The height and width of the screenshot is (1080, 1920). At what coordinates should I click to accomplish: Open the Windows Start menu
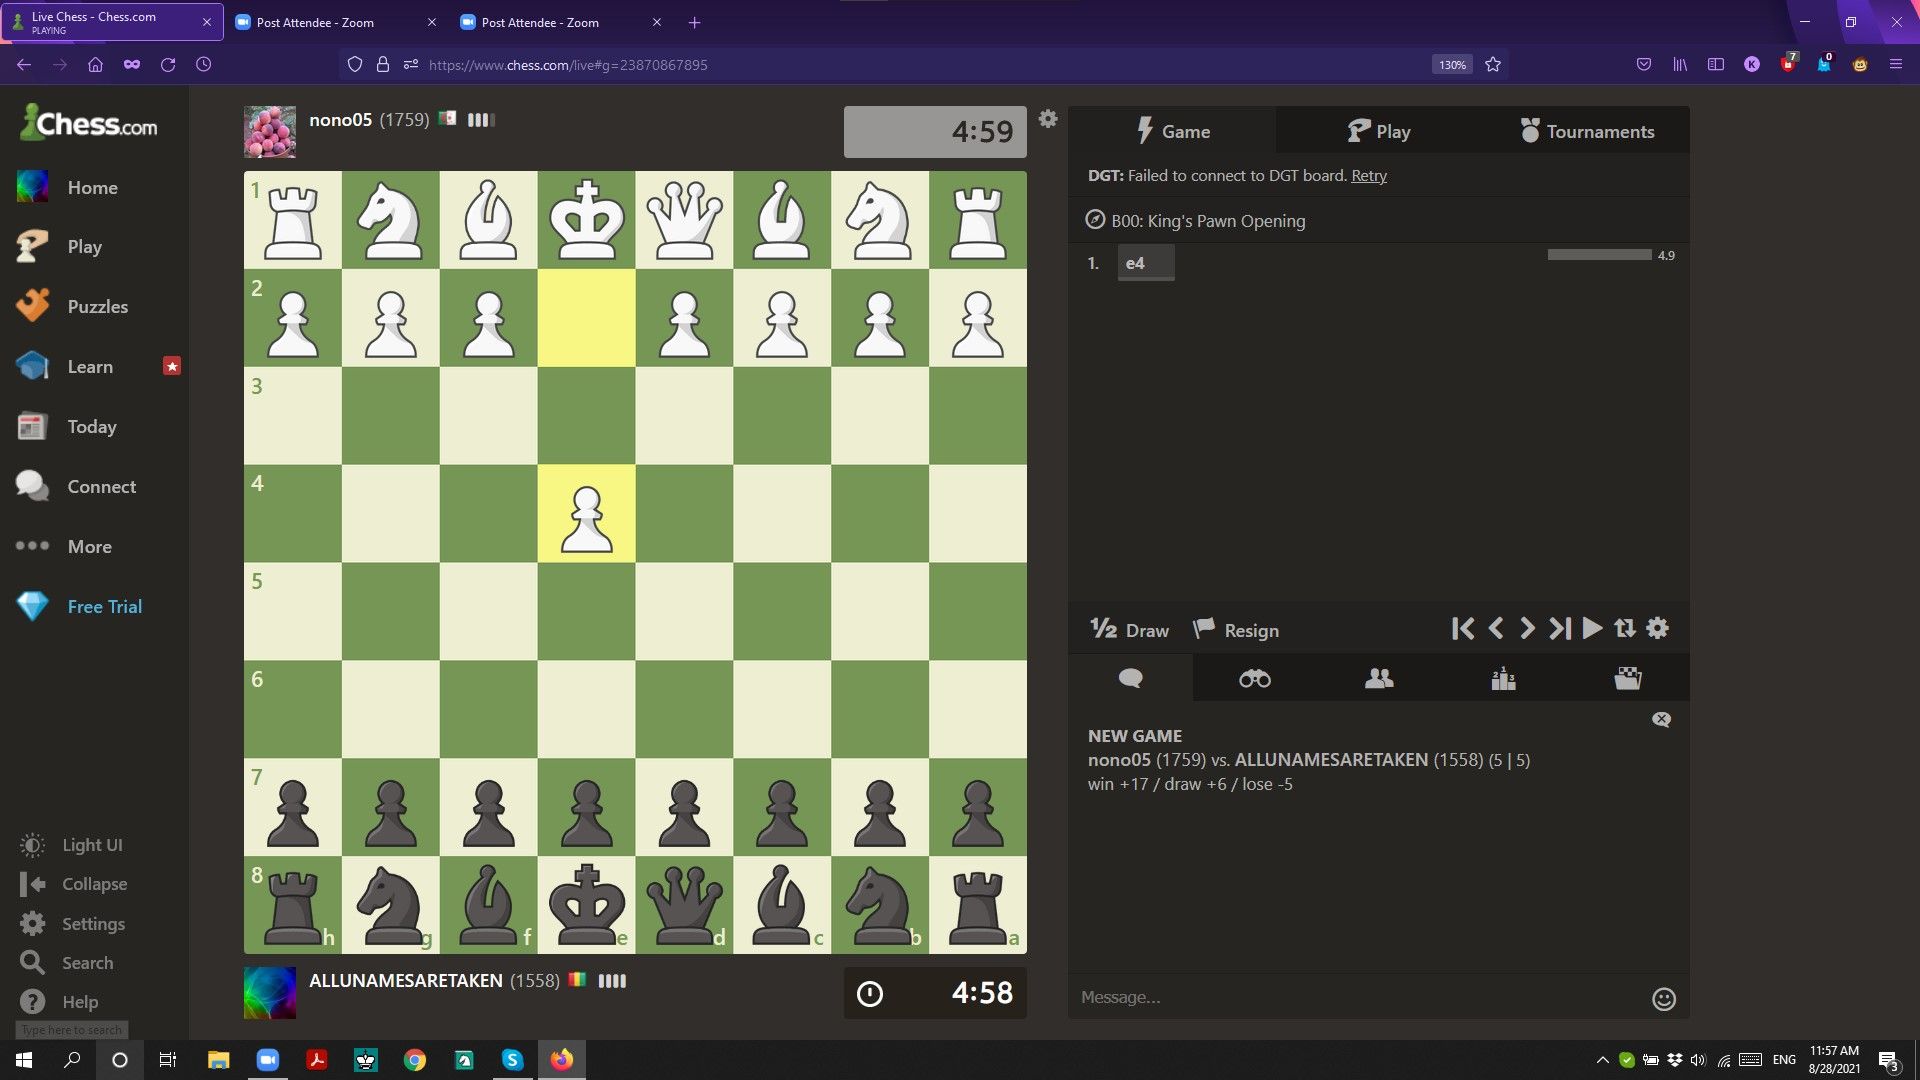pyautogui.click(x=24, y=1060)
